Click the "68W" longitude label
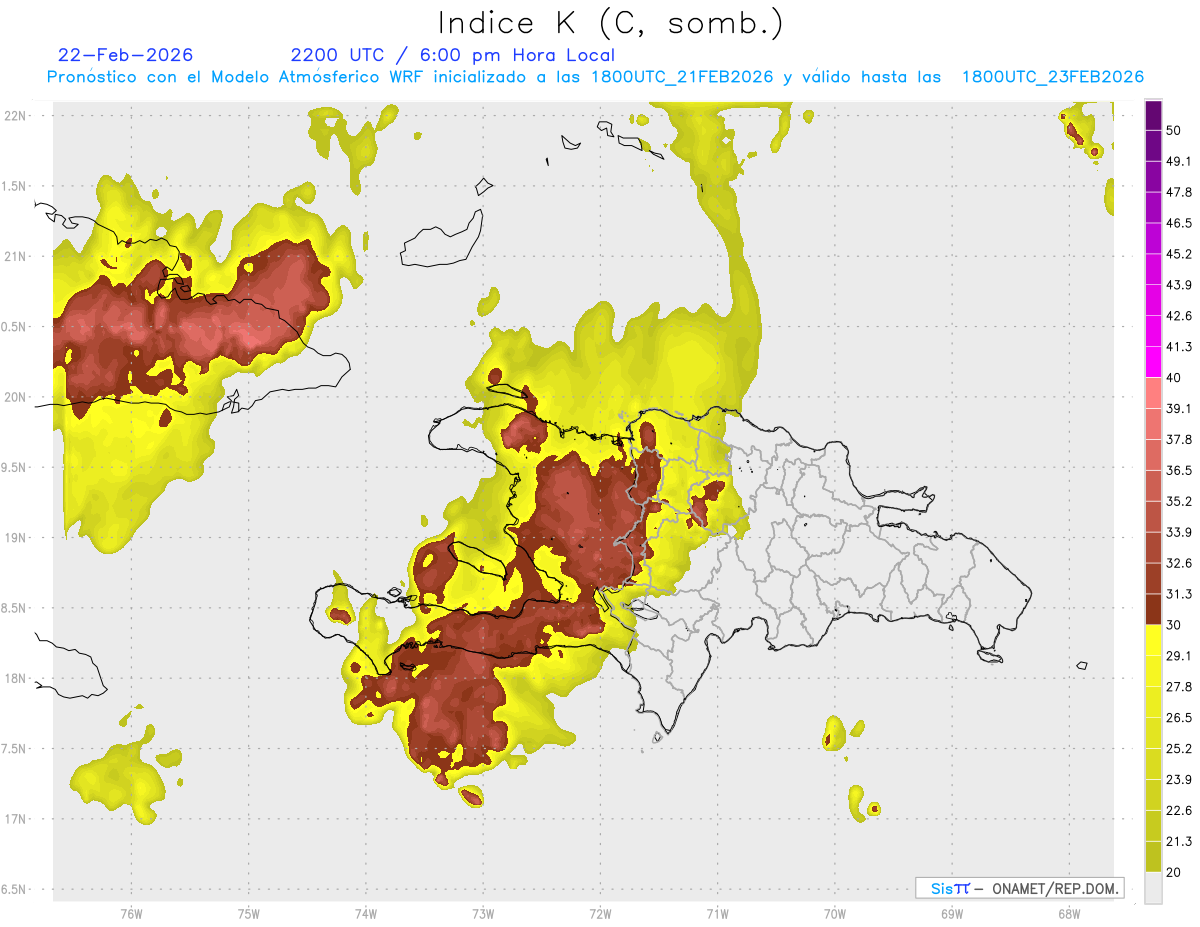The width and height of the screenshot is (1200, 927). click(1069, 913)
